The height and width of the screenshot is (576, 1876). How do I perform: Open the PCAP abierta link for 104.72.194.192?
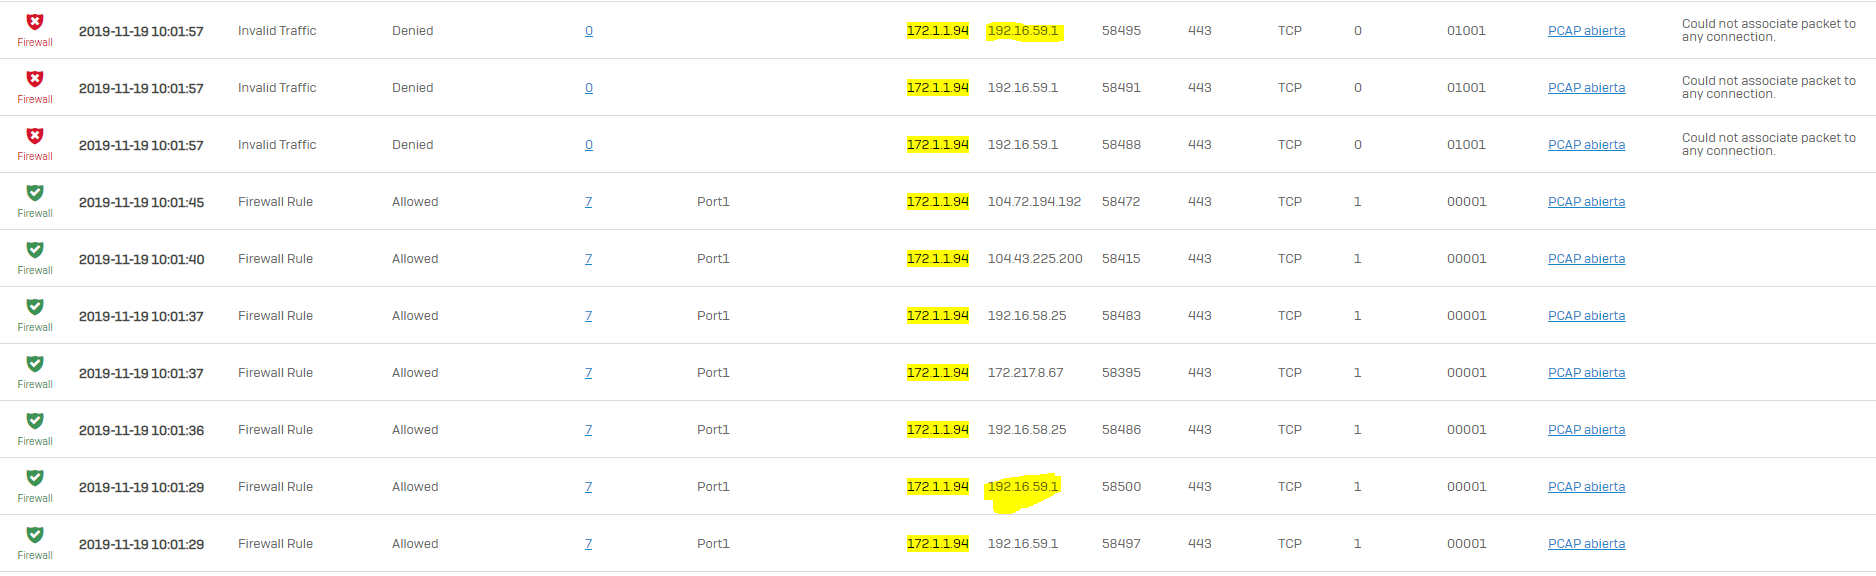point(1586,202)
